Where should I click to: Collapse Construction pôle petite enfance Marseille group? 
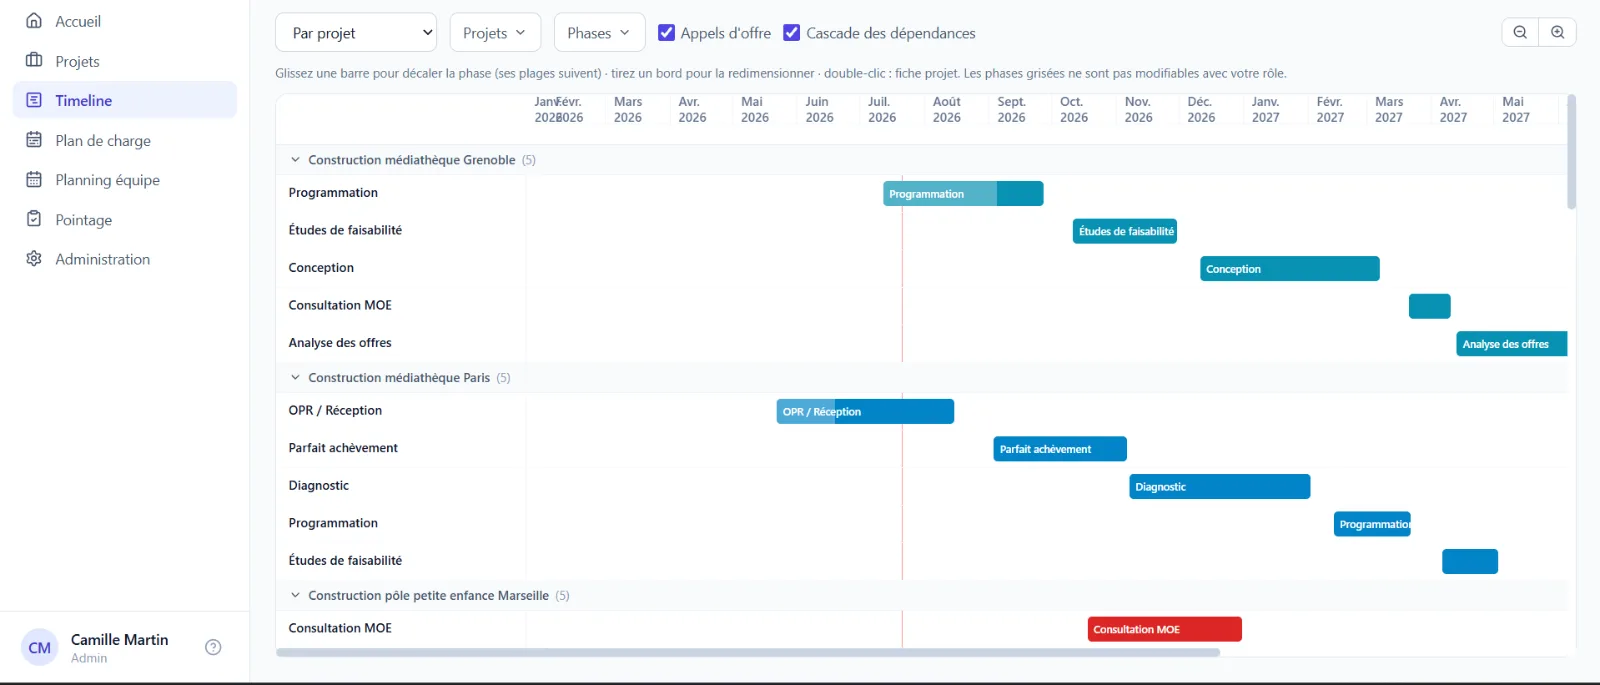pos(295,595)
